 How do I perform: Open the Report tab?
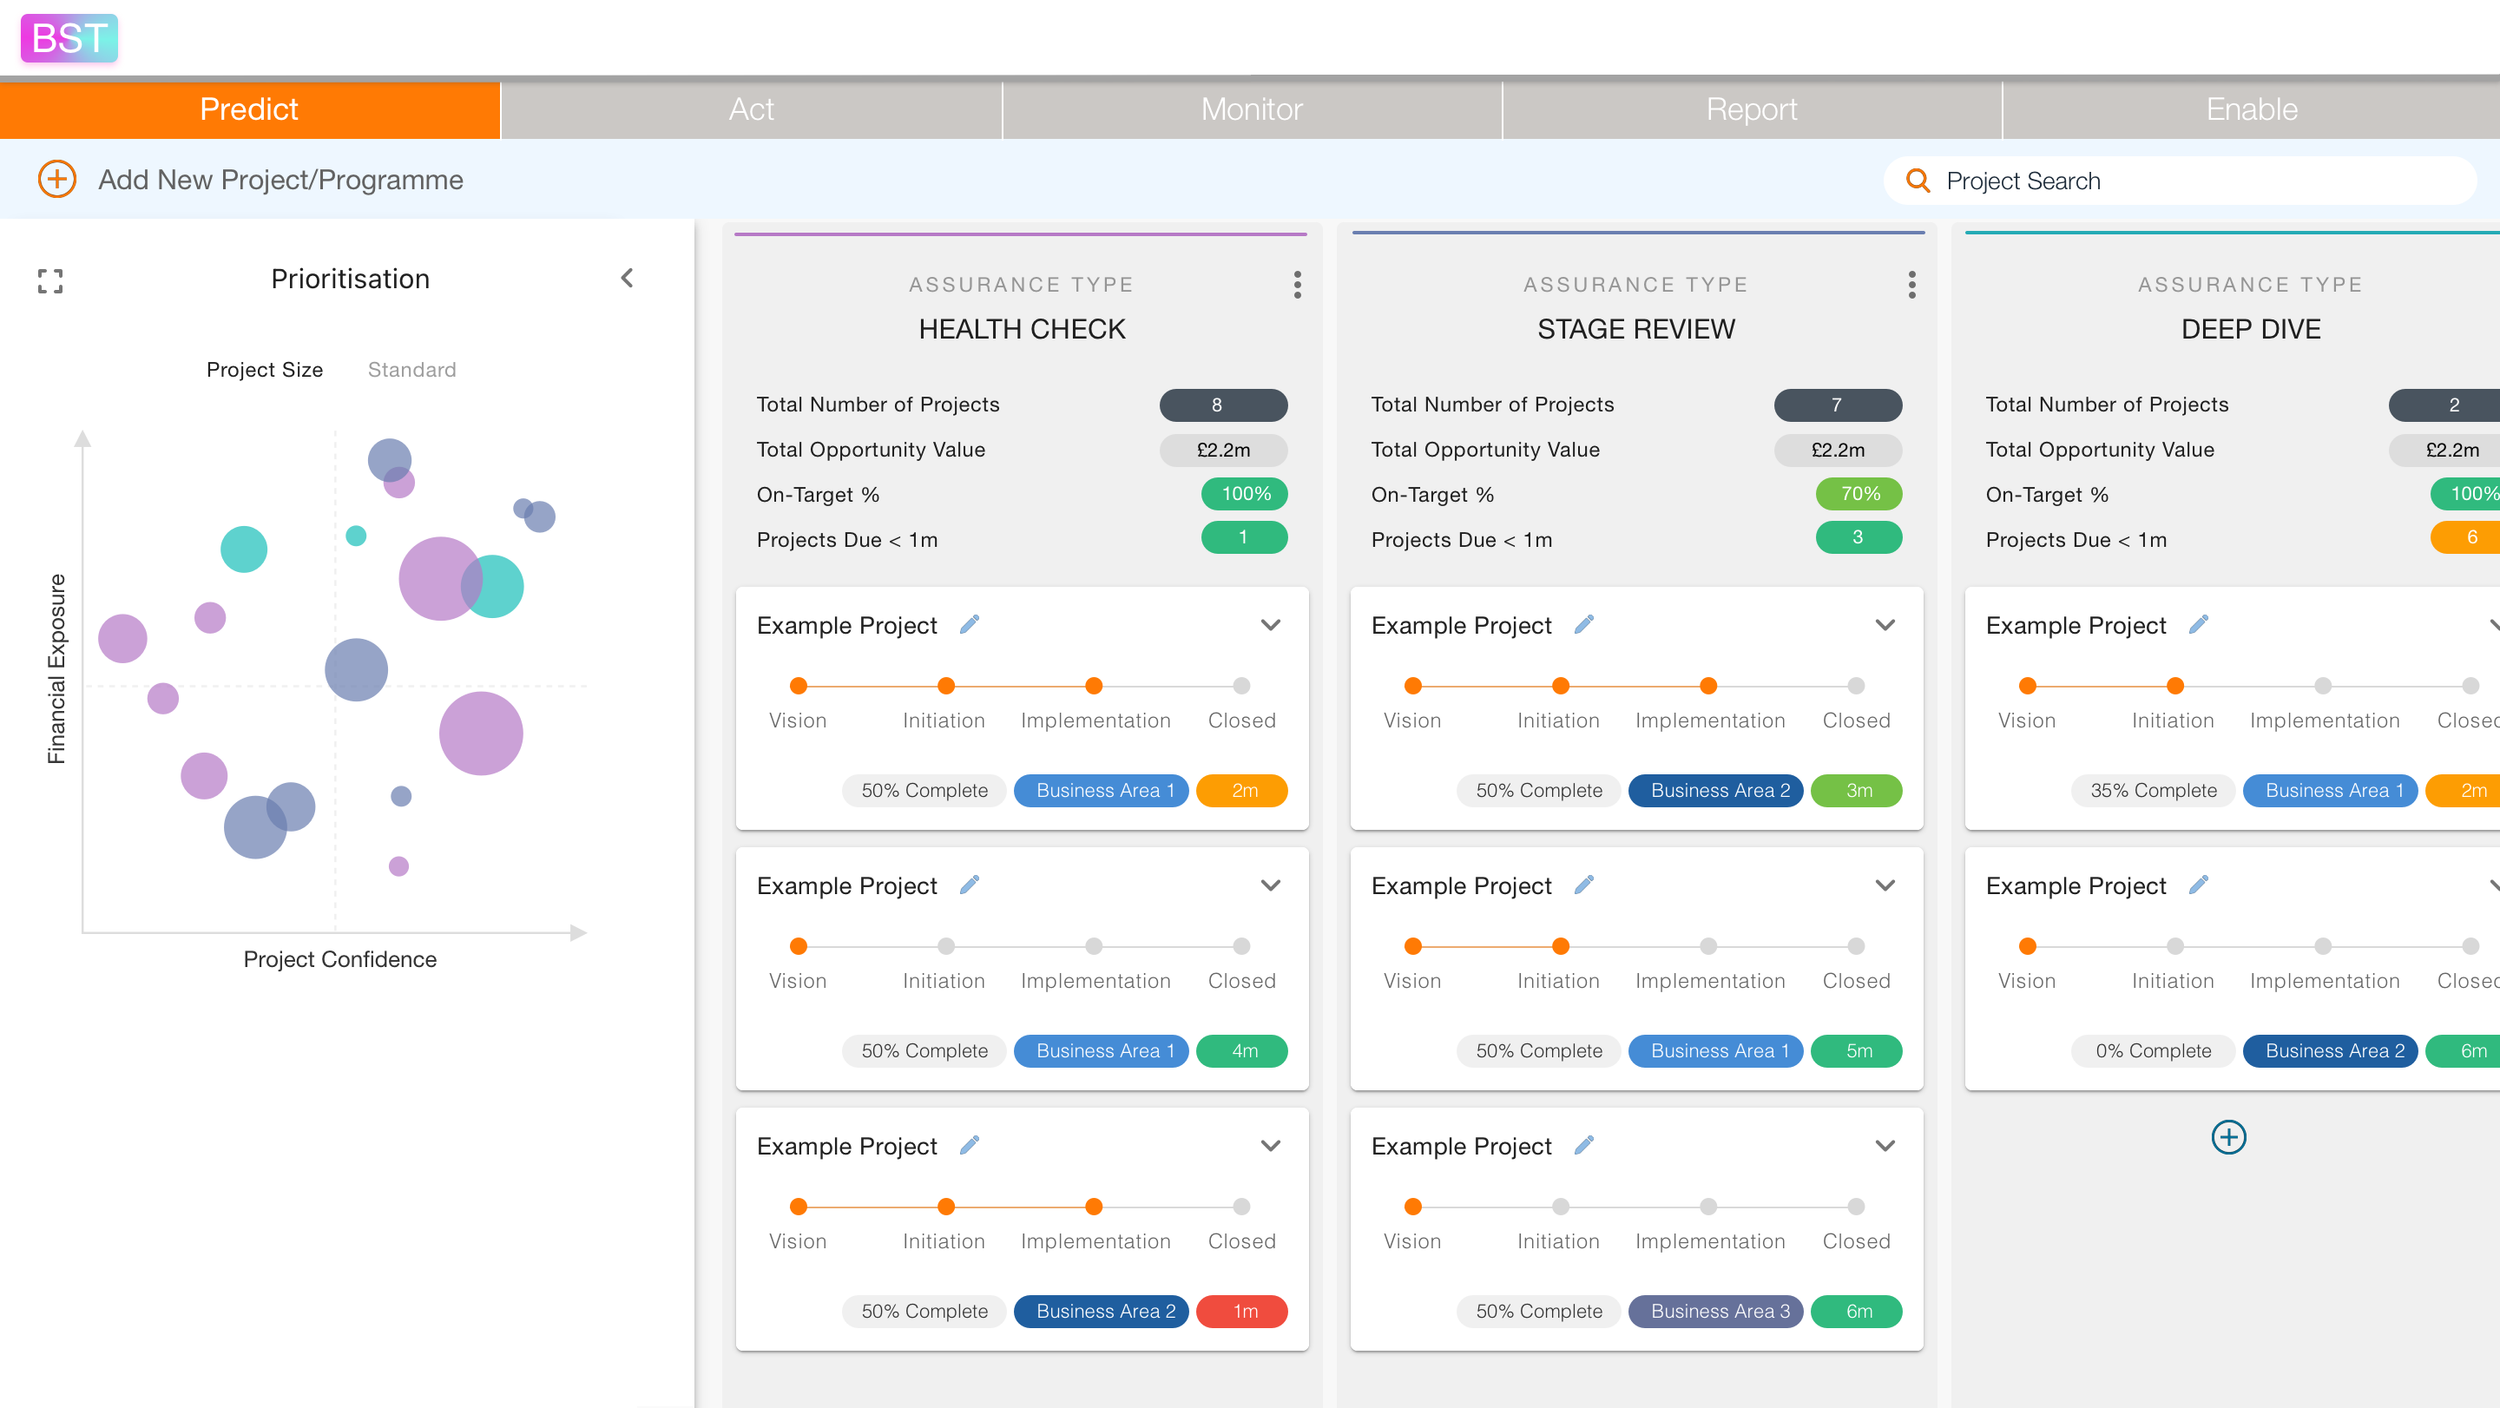[1751, 110]
